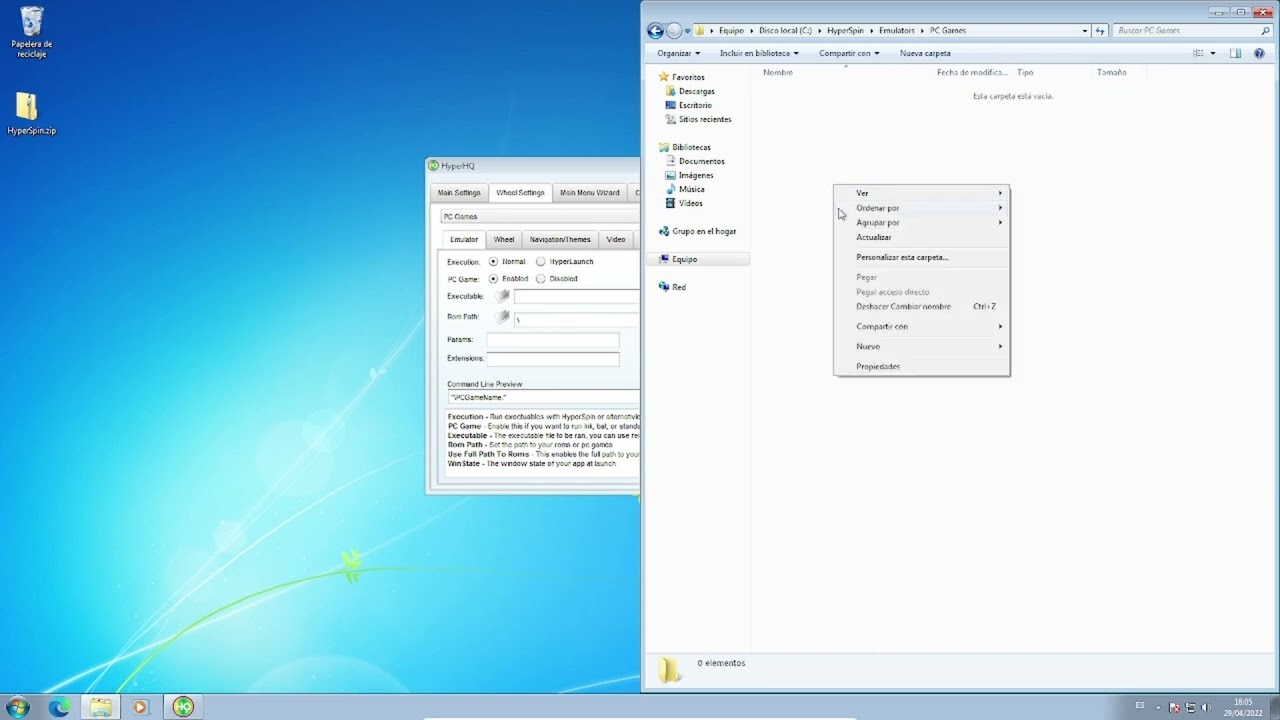Viewport: 1280px width, 720px height.
Task: Browse for Executable folder icon in HyperHQ
Action: pyautogui.click(x=503, y=296)
